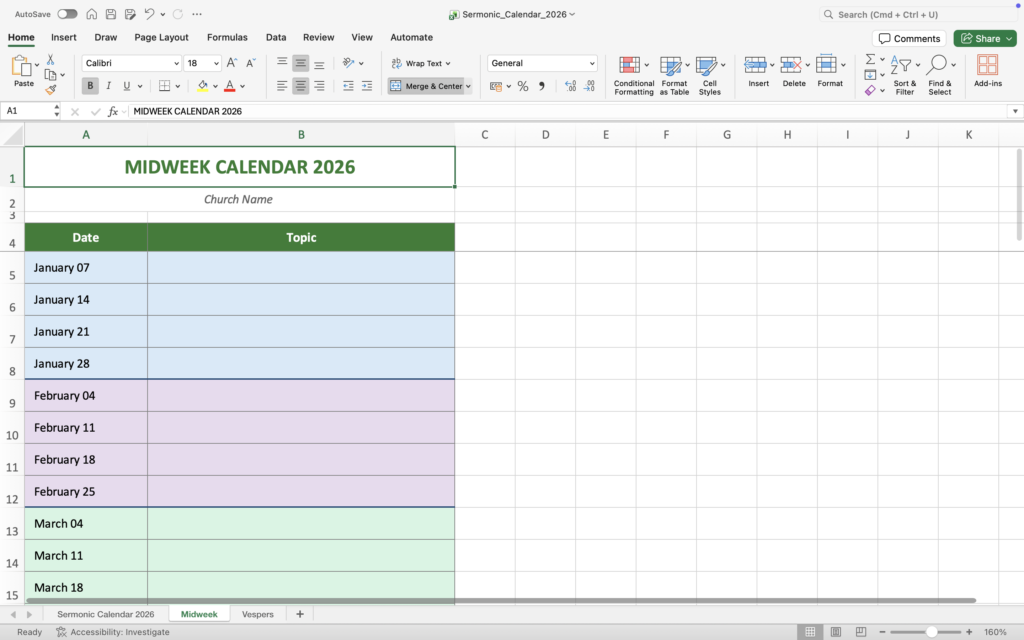Screen dimensions: 1024x640
Task: Click the Increase font size icon
Action: click(x=233, y=63)
